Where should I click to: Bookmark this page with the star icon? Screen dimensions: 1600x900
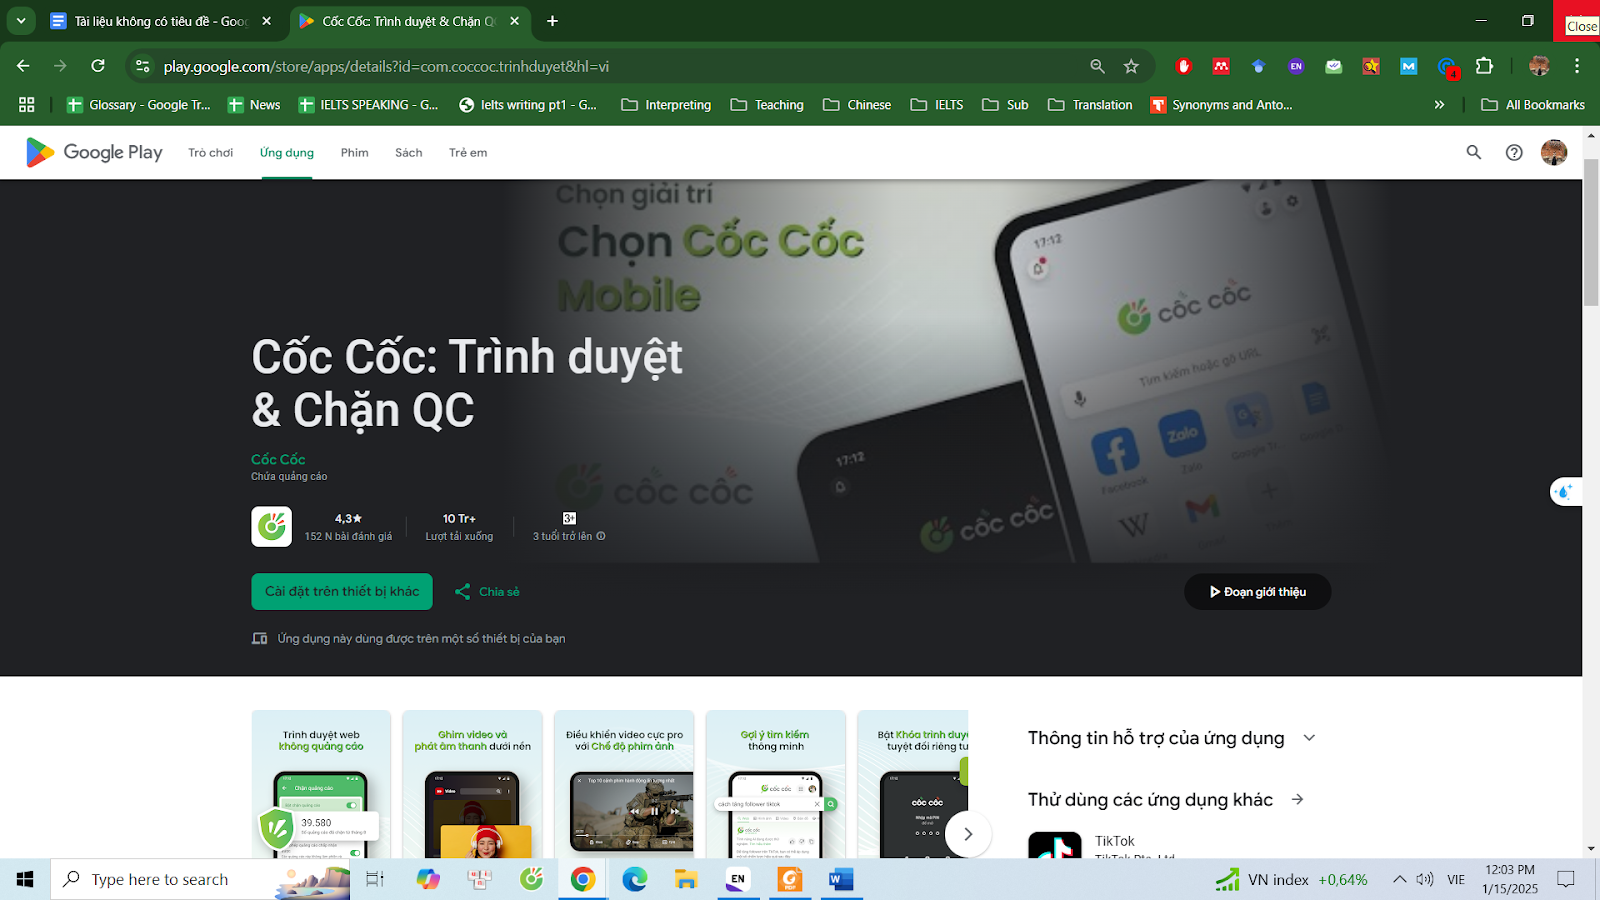pyautogui.click(x=1131, y=66)
